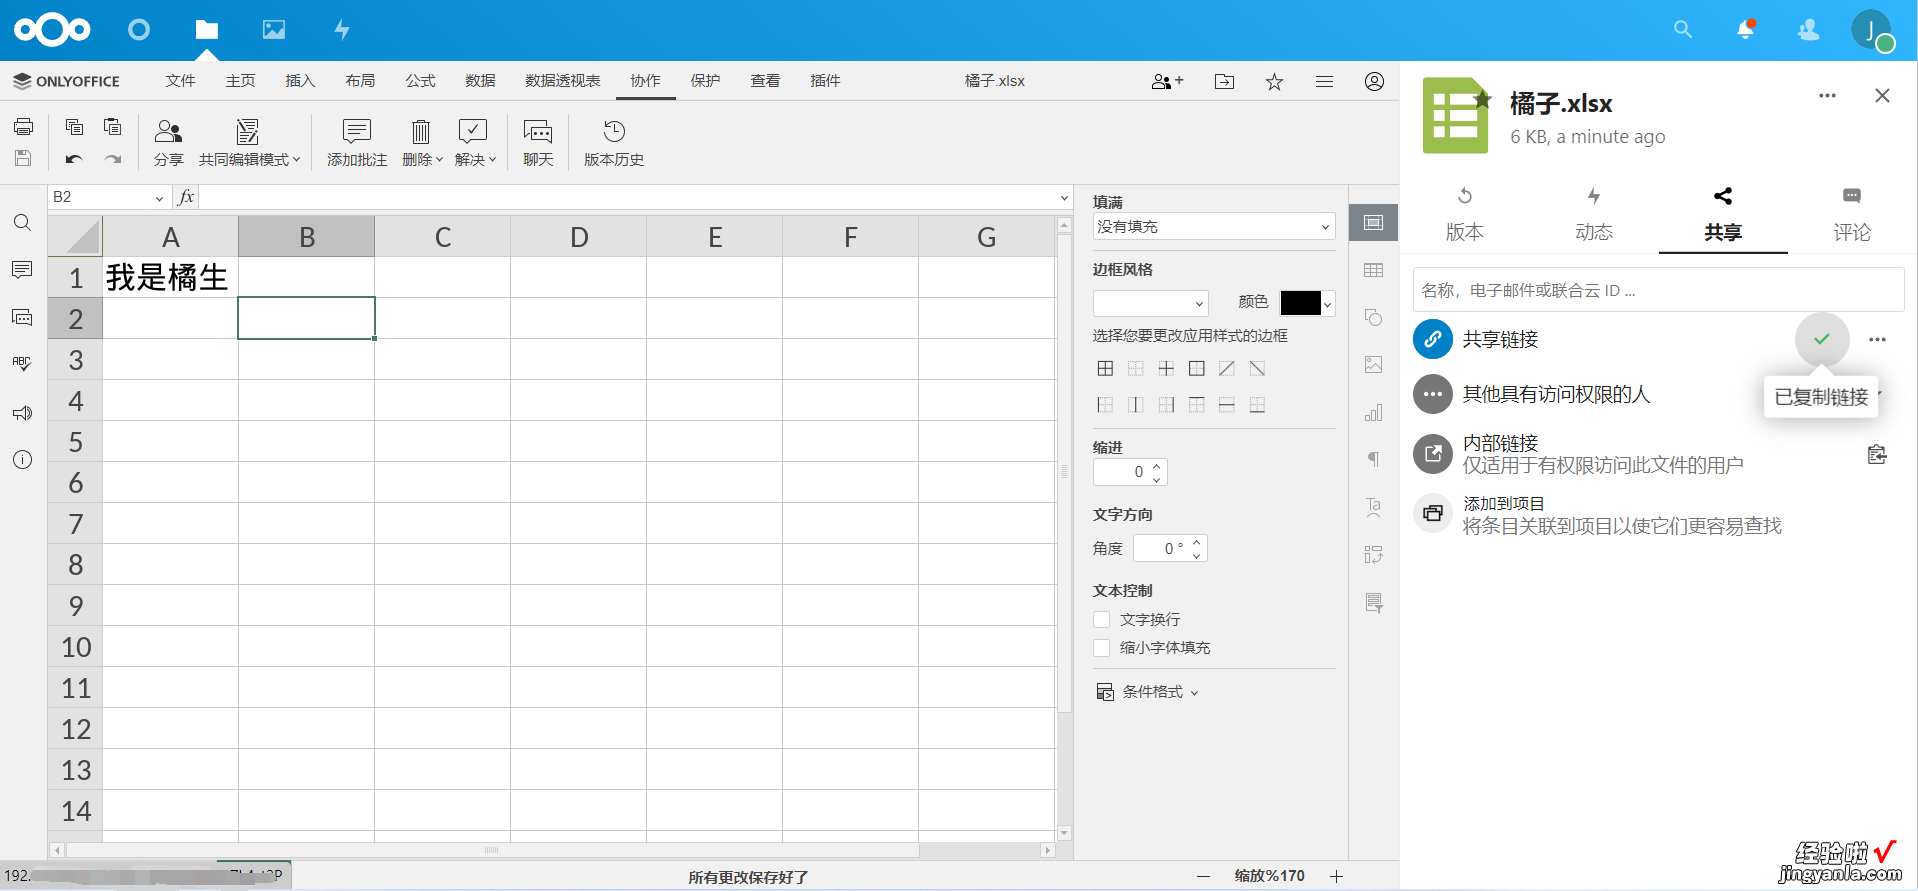The height and width of the screenshot is (891, 1918).
Task: Open the Fill (没有填充) dropdown
Action: point(1214,227)
